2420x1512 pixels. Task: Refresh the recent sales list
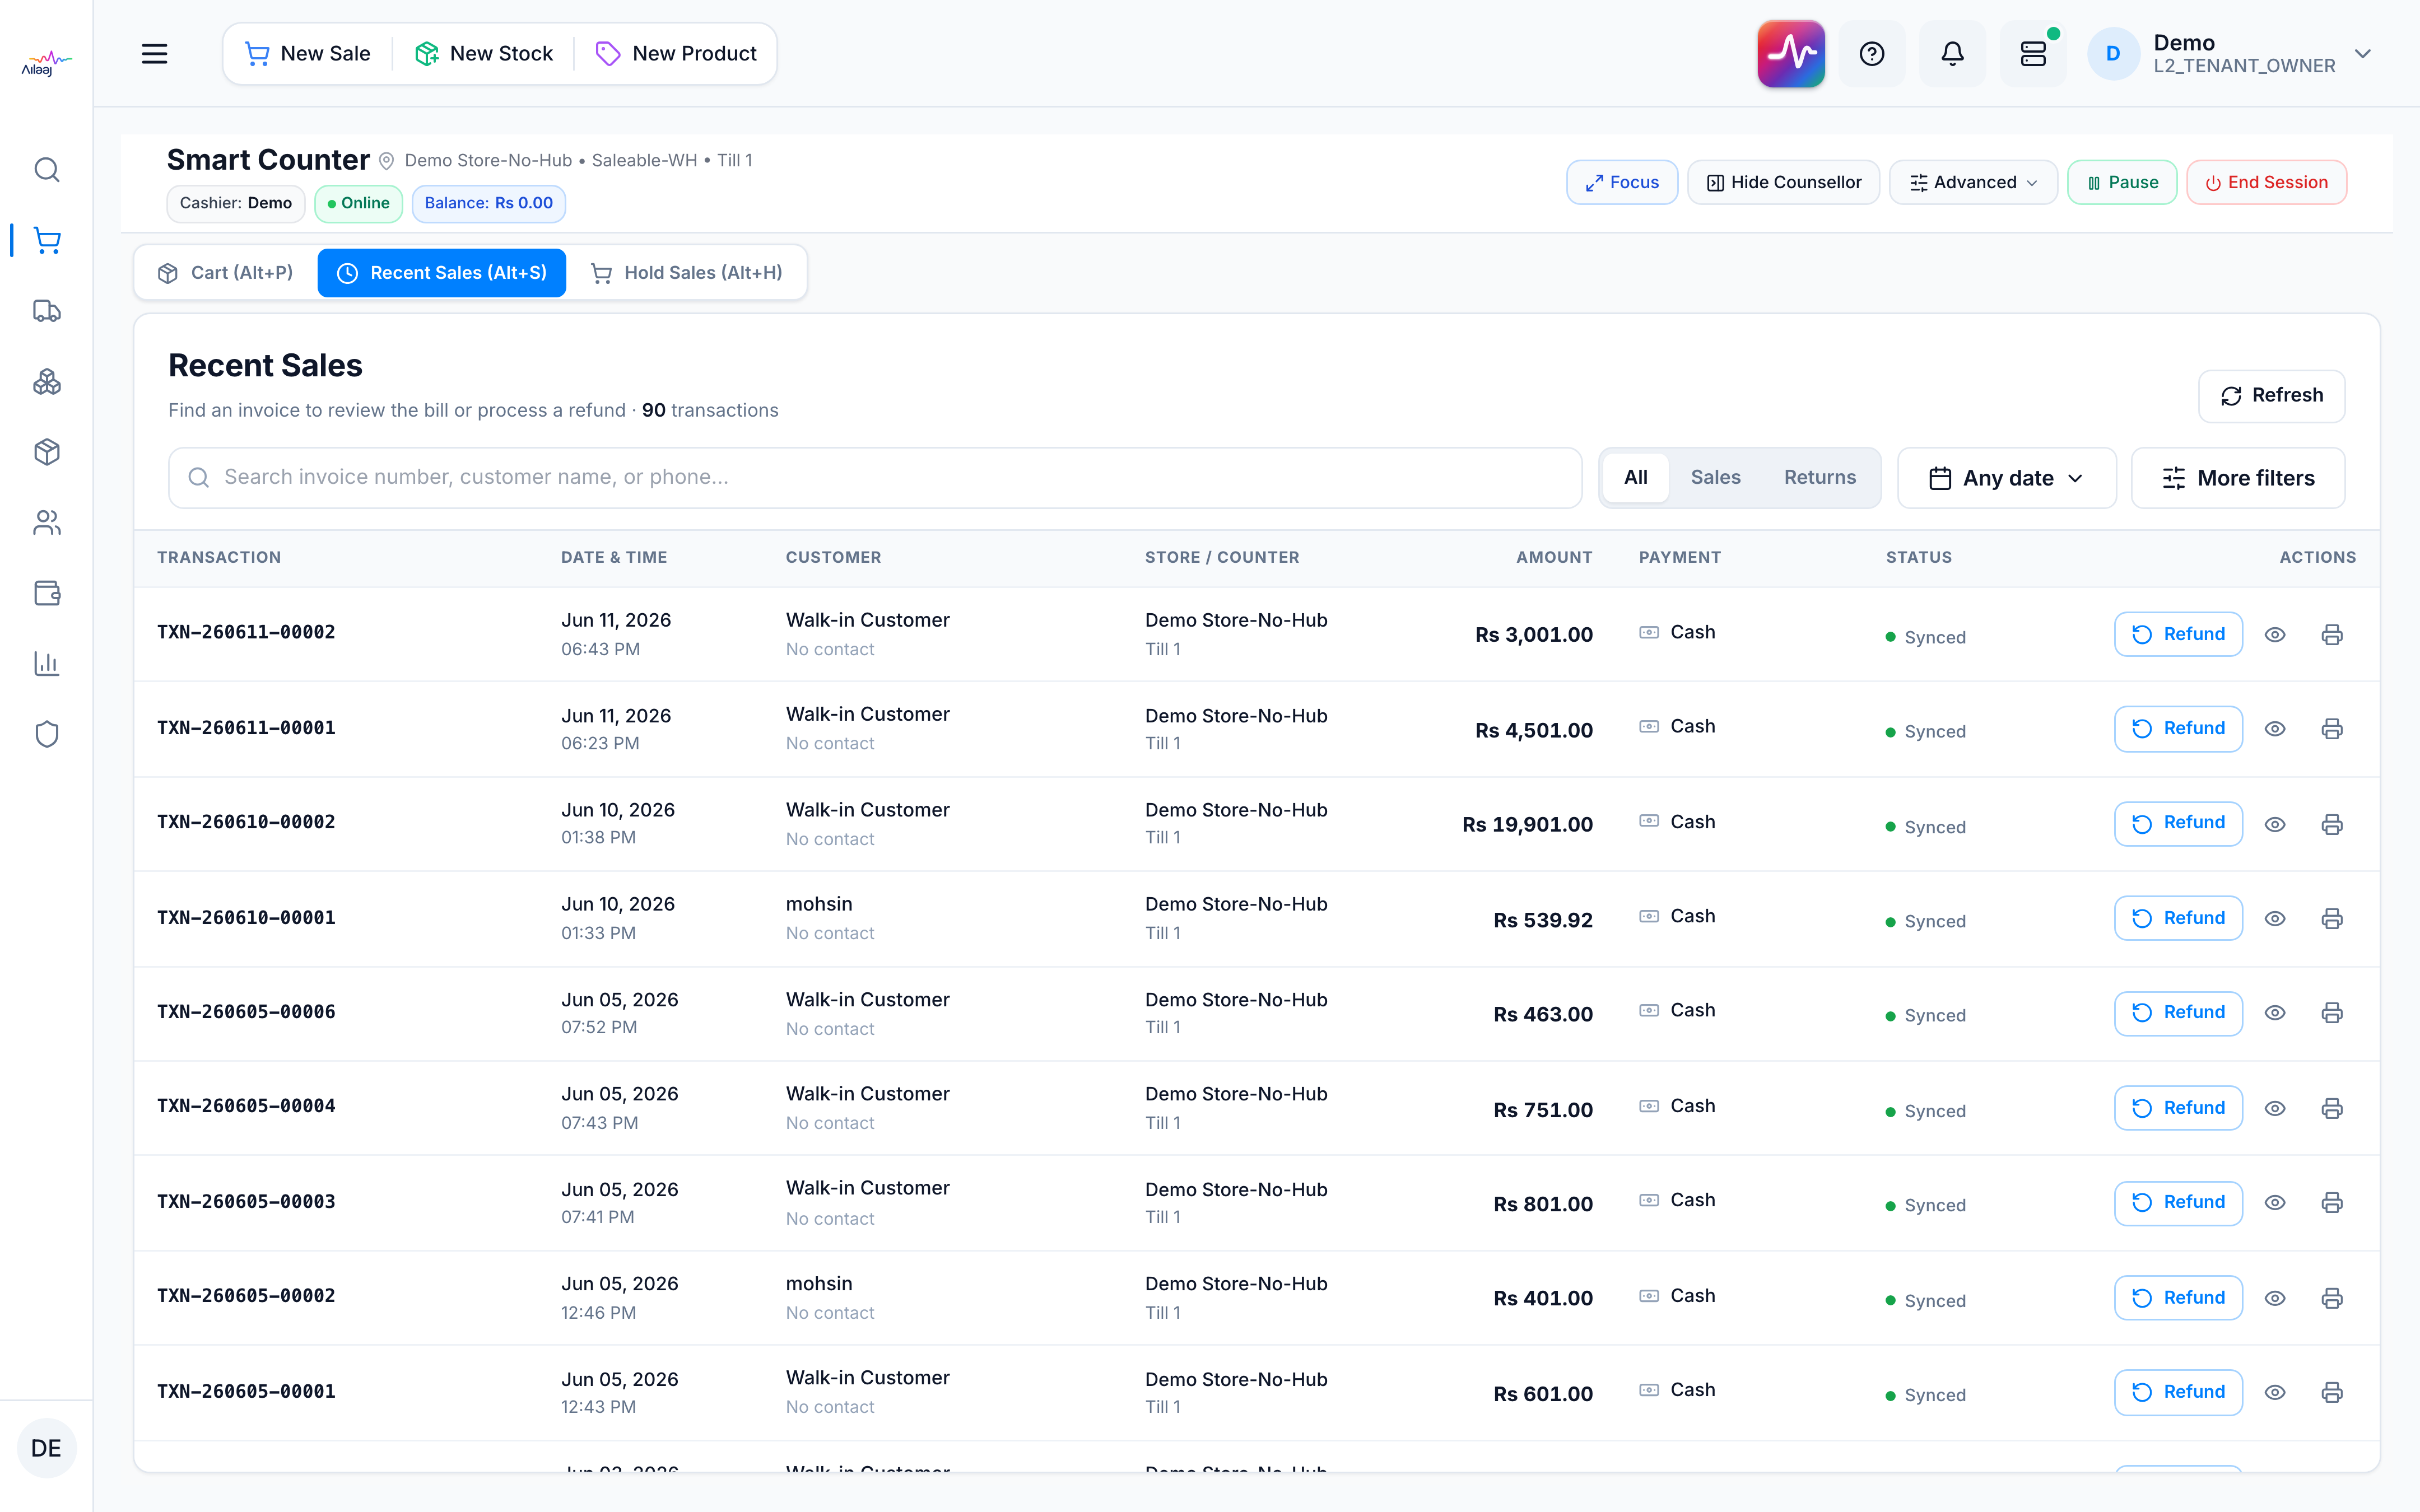(2272, 396)
